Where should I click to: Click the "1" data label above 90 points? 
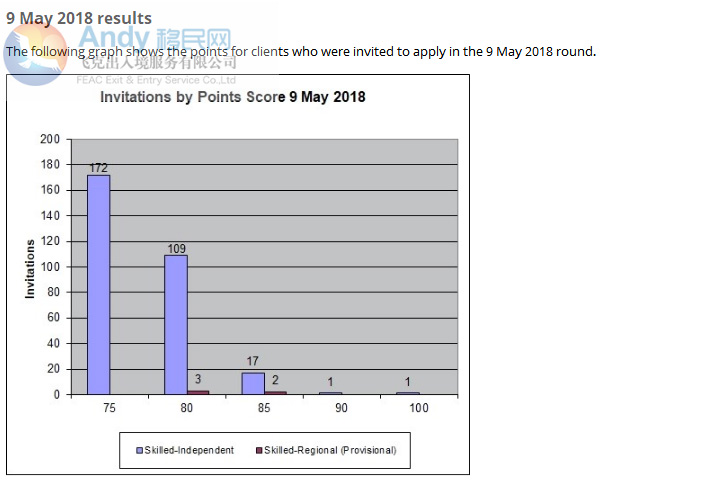point(331,382)
